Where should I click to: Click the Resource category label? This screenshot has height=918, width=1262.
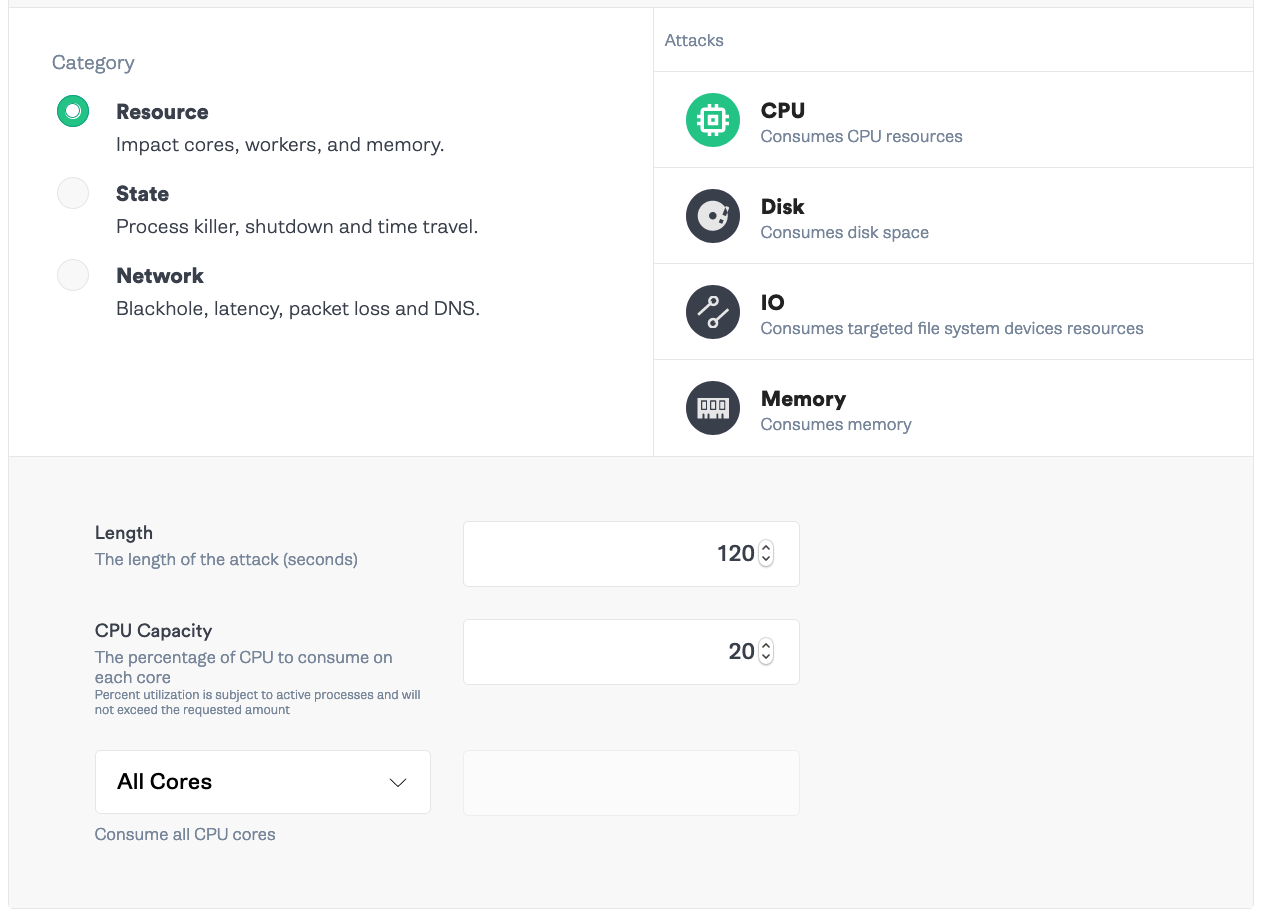point(162,112)
